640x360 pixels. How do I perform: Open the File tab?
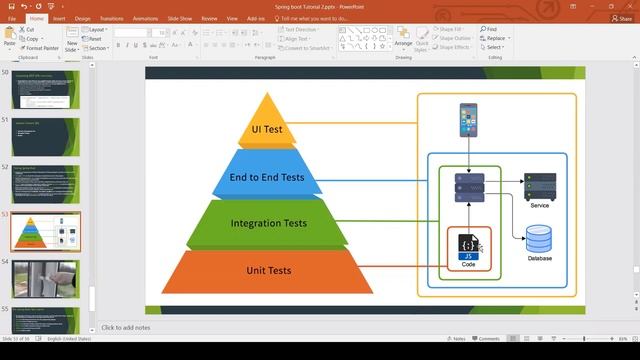pyautogui.click(x=12, y=18)
